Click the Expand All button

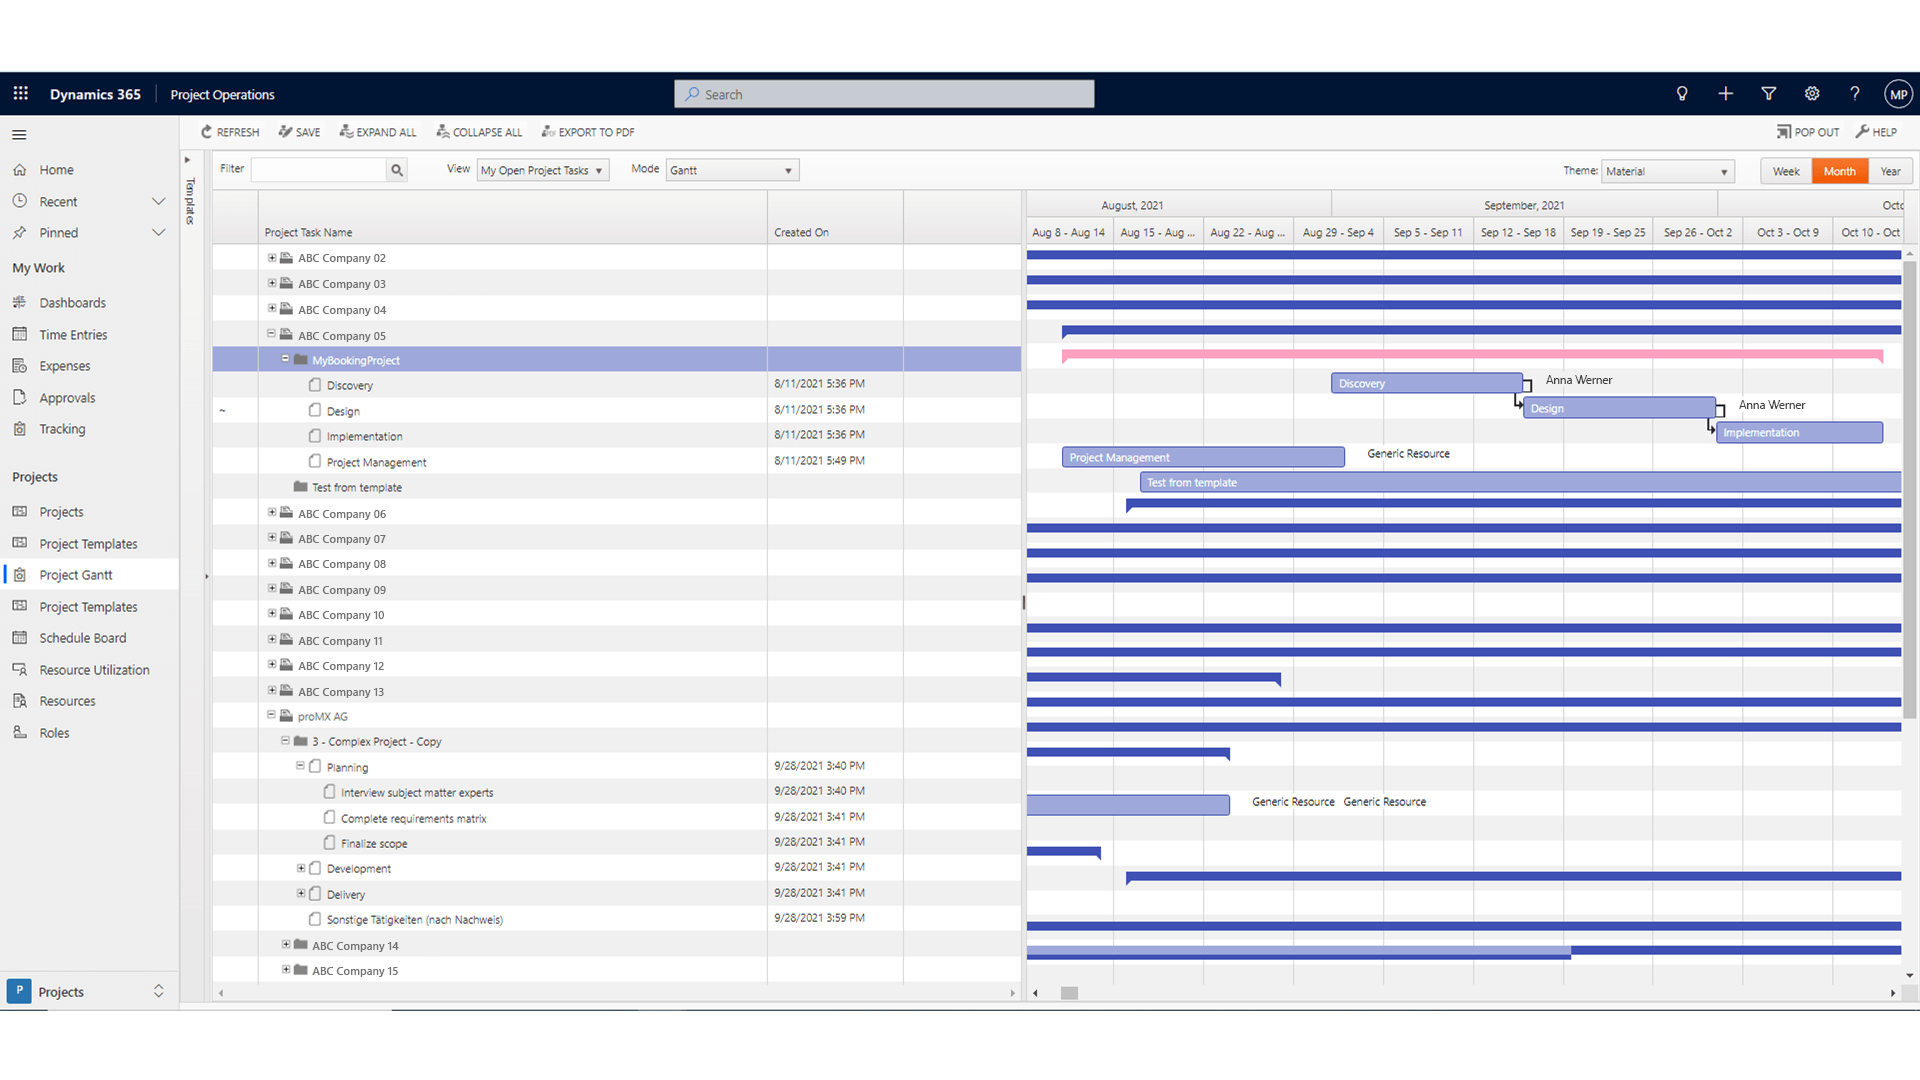coord(378,131)
